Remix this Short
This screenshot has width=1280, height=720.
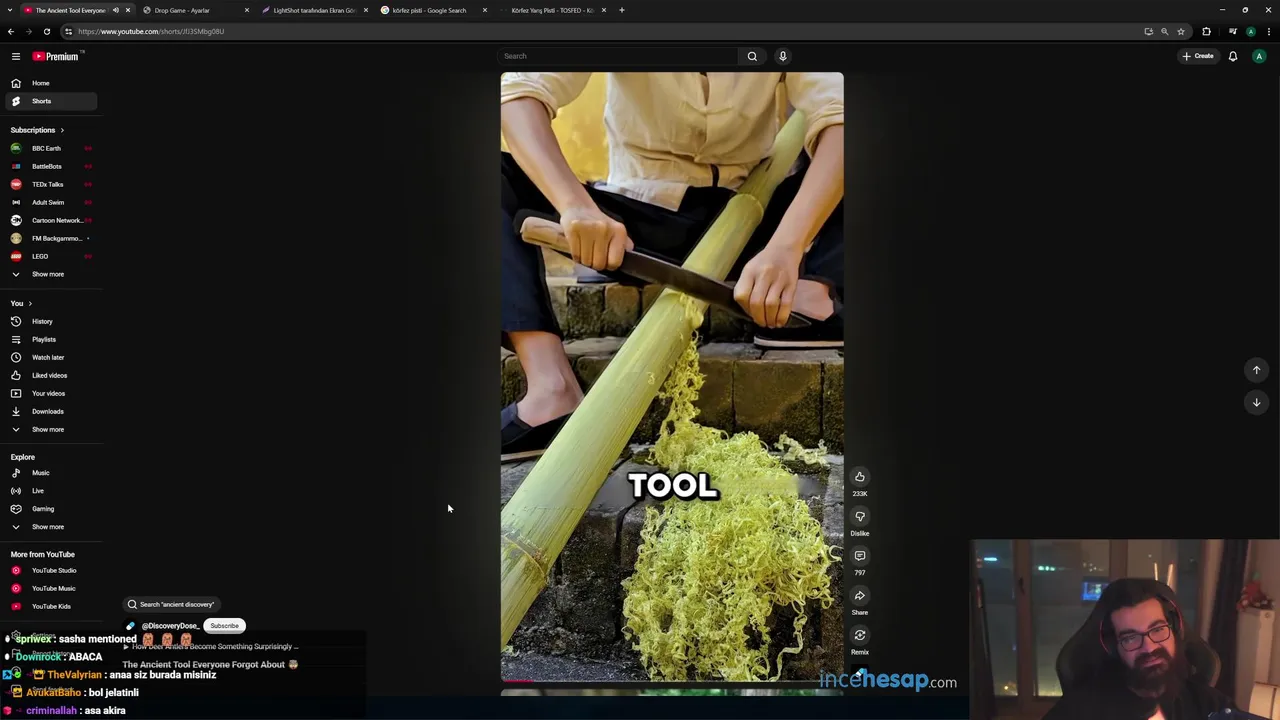(860, 635)
